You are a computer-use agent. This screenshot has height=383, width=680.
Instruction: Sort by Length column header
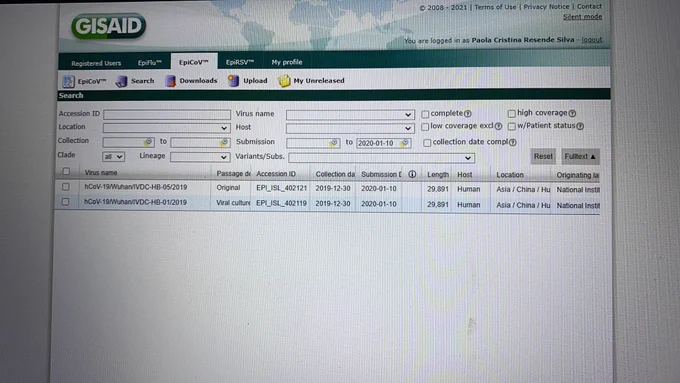(438, 174)
